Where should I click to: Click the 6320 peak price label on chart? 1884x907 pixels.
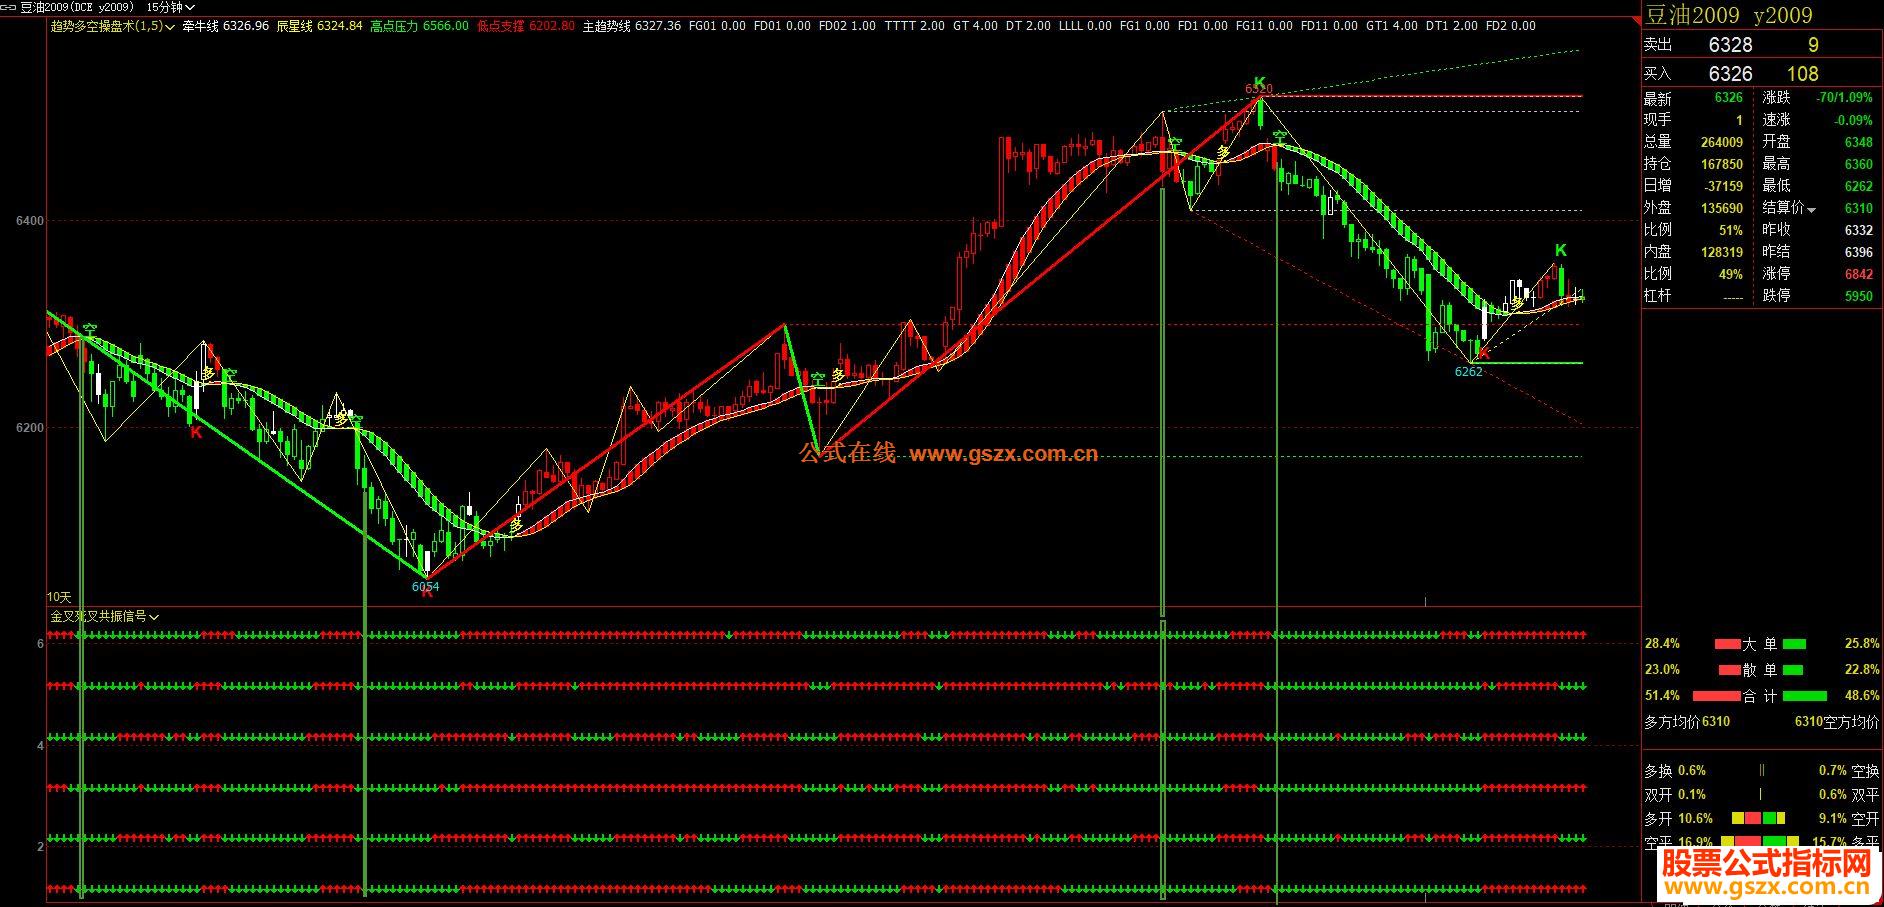[x=1259, y=90]
